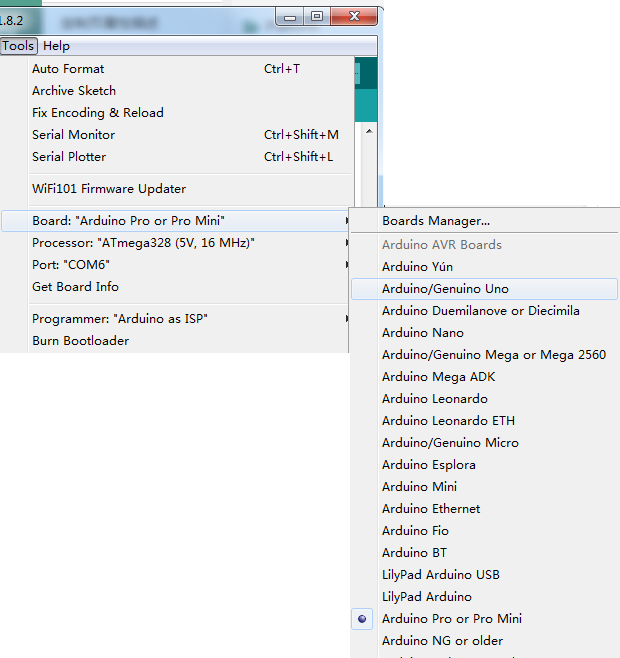Select Fix Encoding & Reload
Image resolution: width=620 pixels, height=658 pixels.
[175, 112]
